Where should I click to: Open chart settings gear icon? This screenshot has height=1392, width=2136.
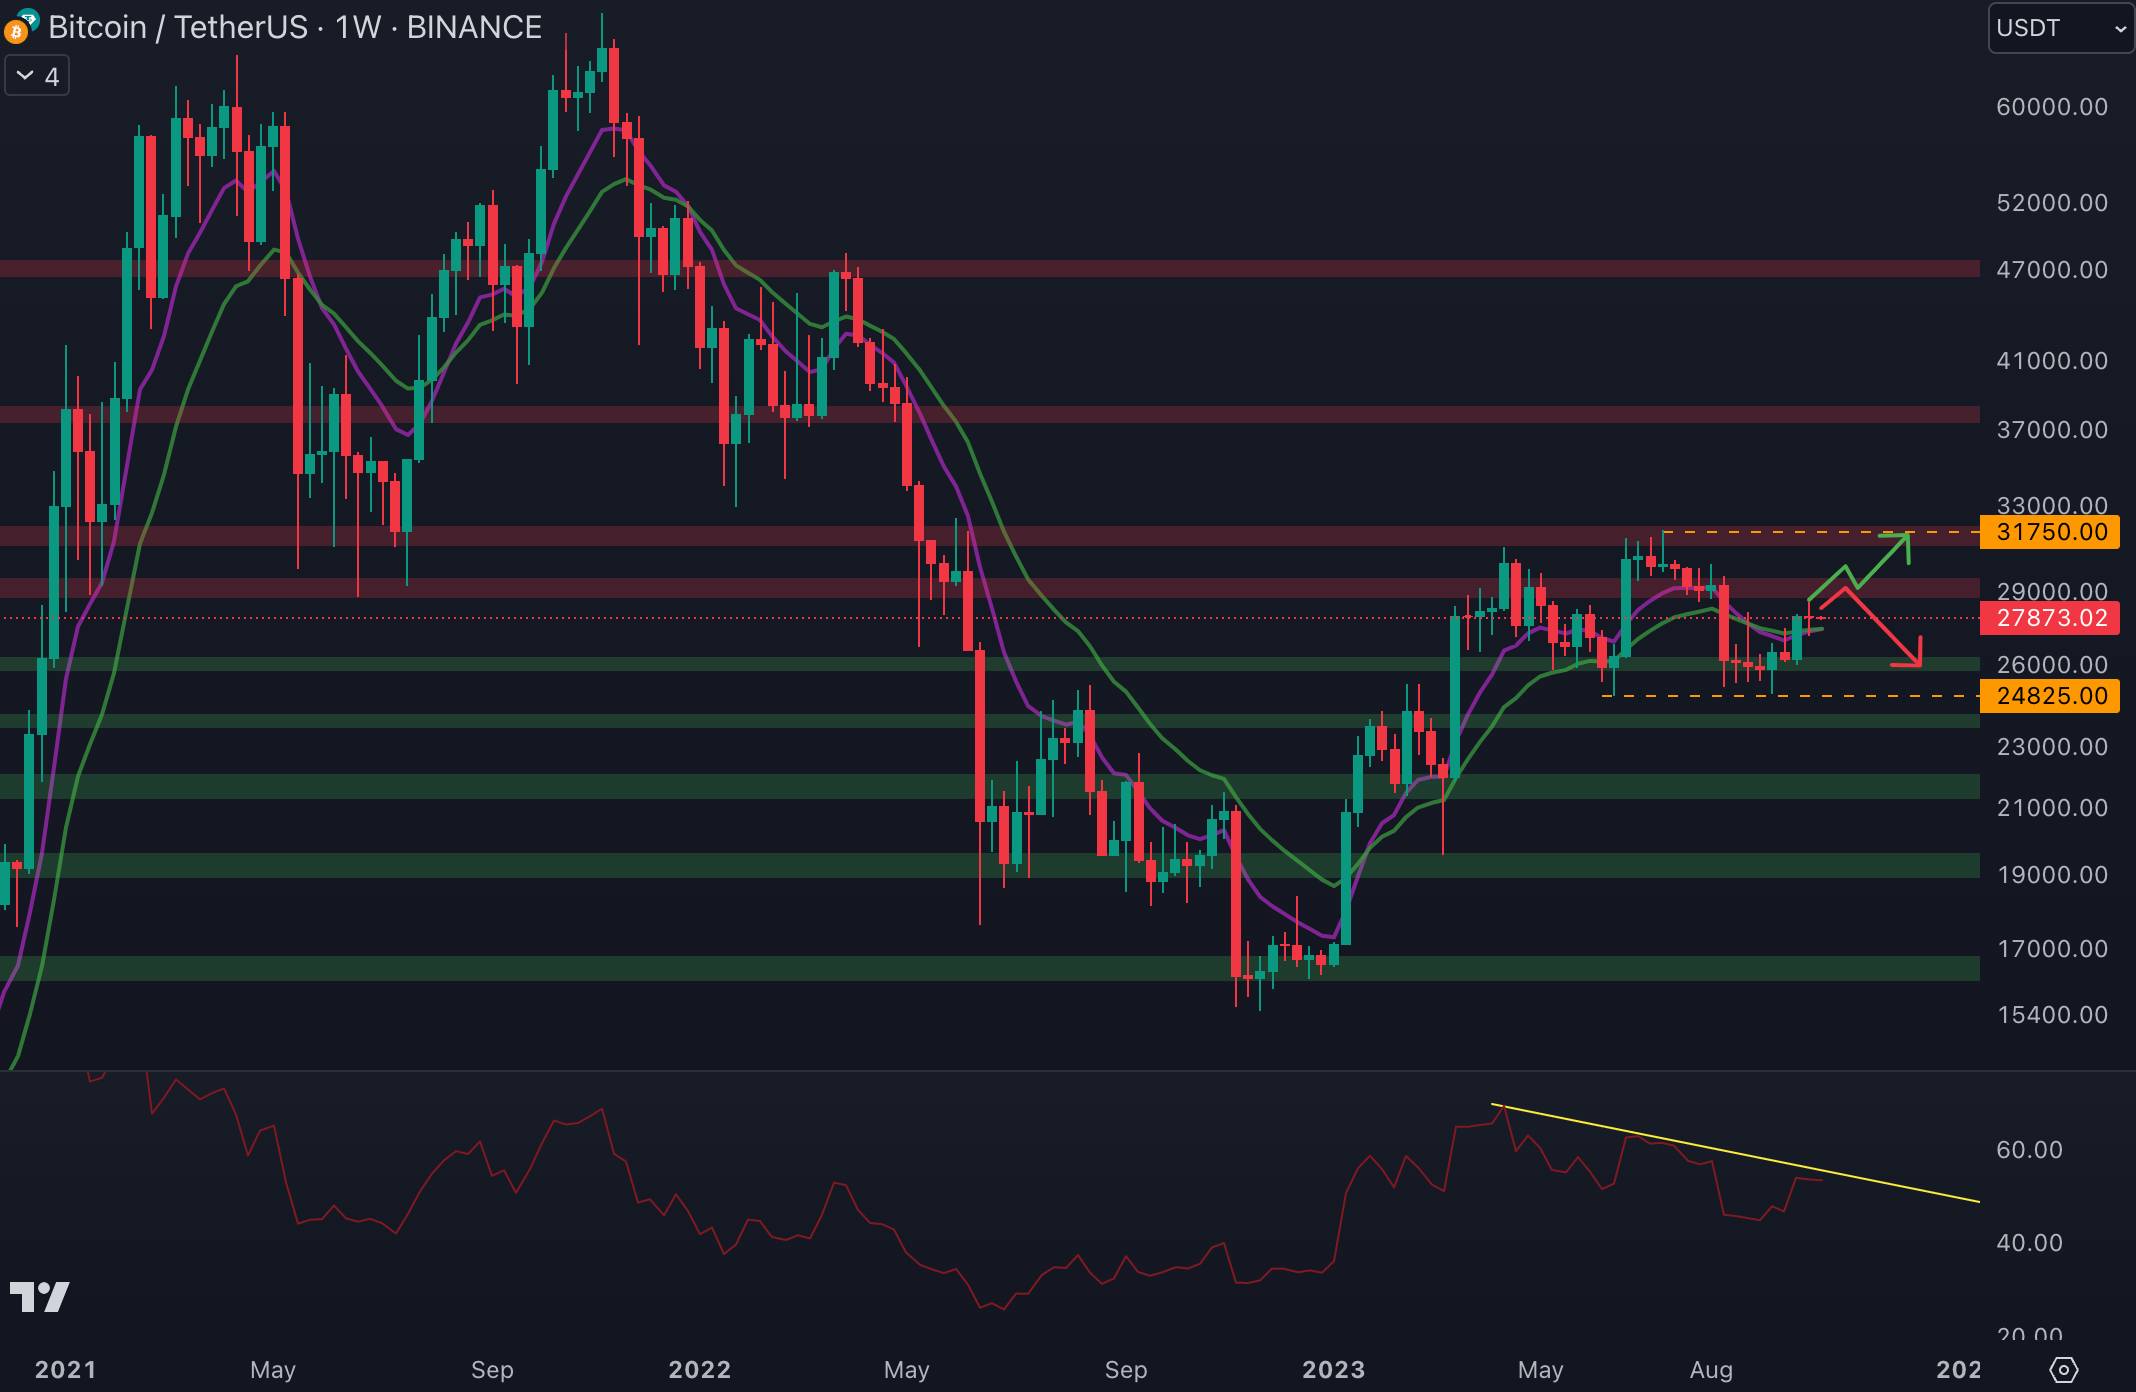(x=2063, y=1369)
